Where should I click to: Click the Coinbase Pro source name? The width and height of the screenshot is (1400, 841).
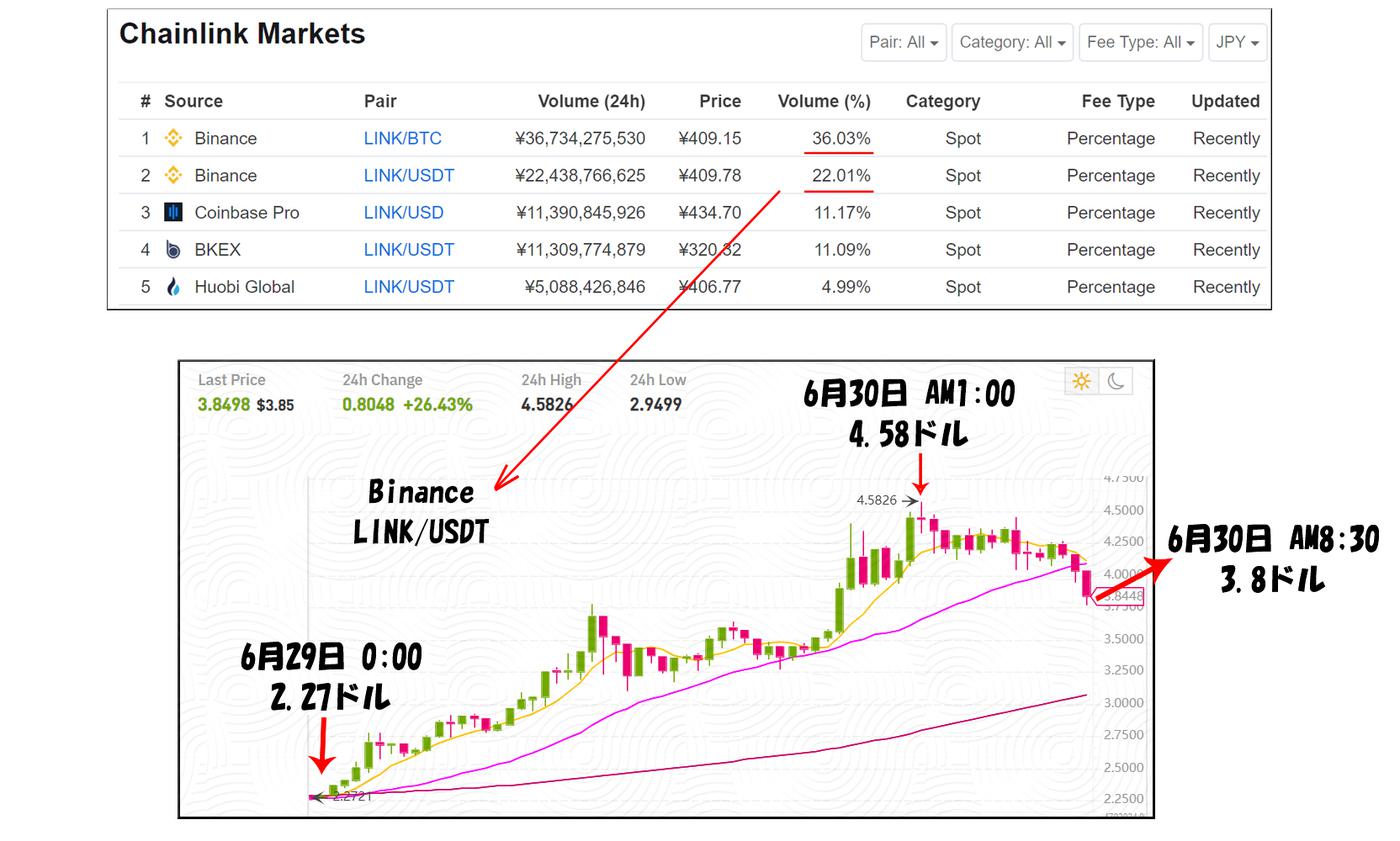247,212
